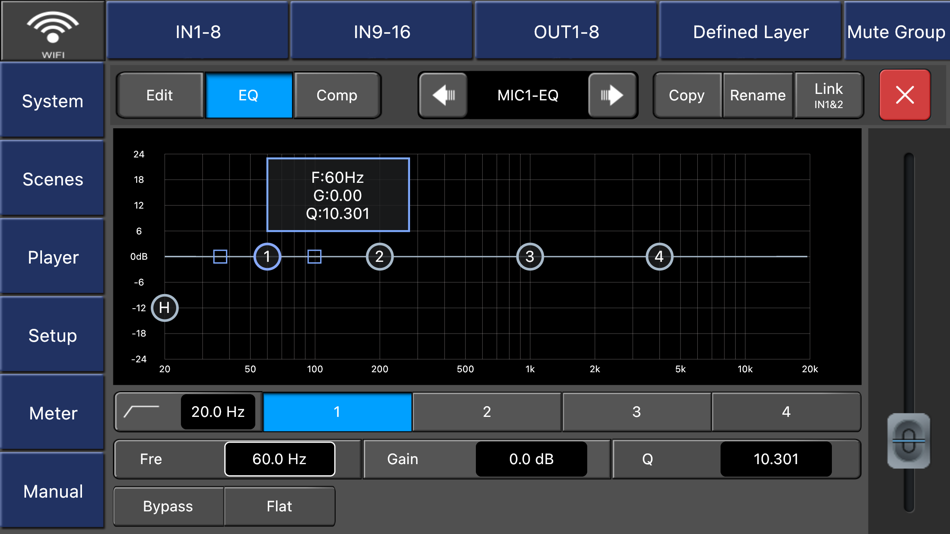Image resolution: width=950 pixels, height=534 pixels.
Task: Click left Q-width square handle near 50Hz
Action: [220, 256]
